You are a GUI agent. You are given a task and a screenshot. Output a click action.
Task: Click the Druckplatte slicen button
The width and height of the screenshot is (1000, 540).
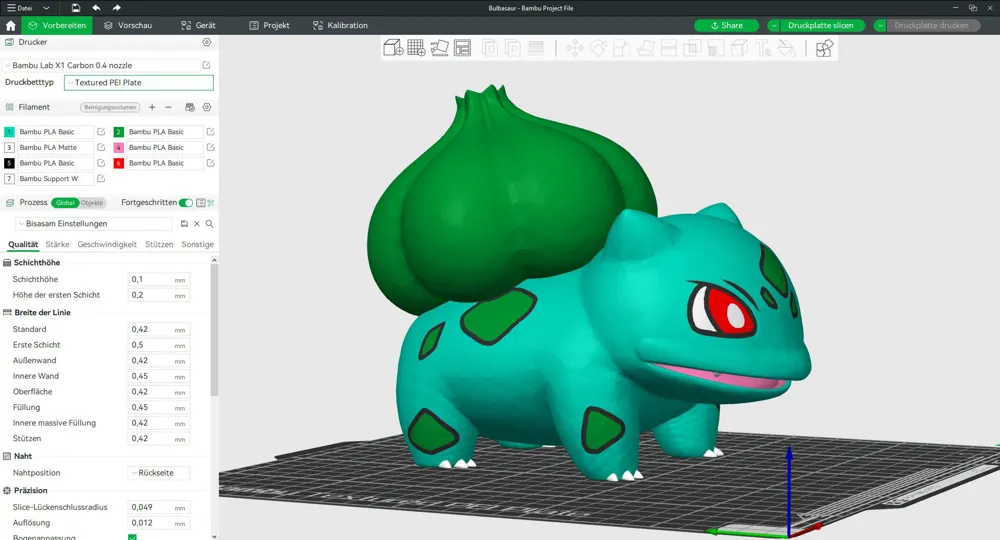click(821, 26)
